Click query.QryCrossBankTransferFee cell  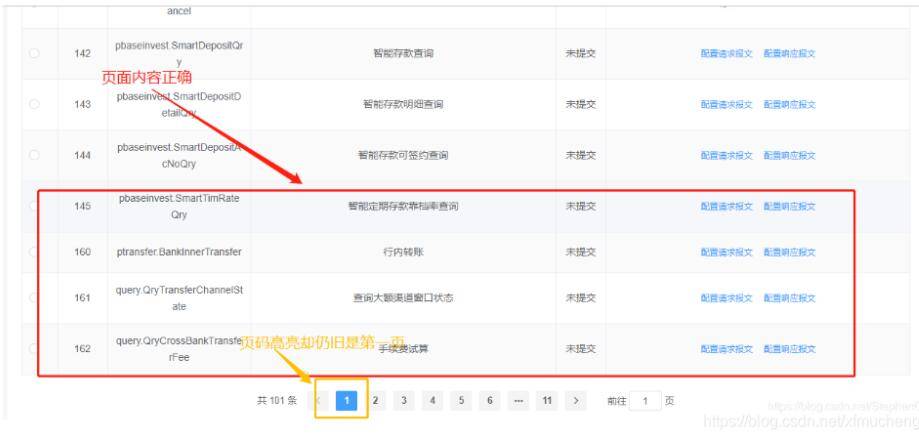tap(179, 349)
